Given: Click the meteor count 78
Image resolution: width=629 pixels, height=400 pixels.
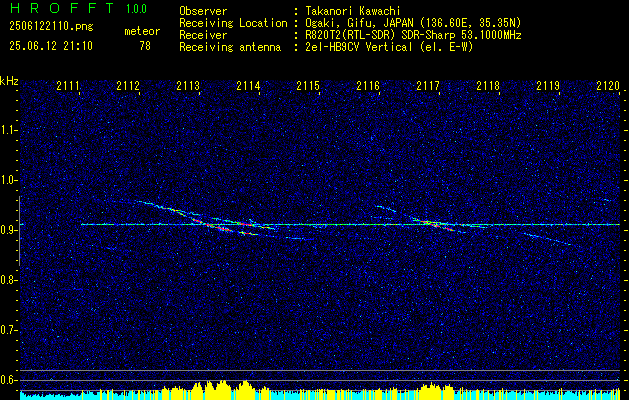Looking at the screenshot, I should pyautogui.click(x=145, y=46).
